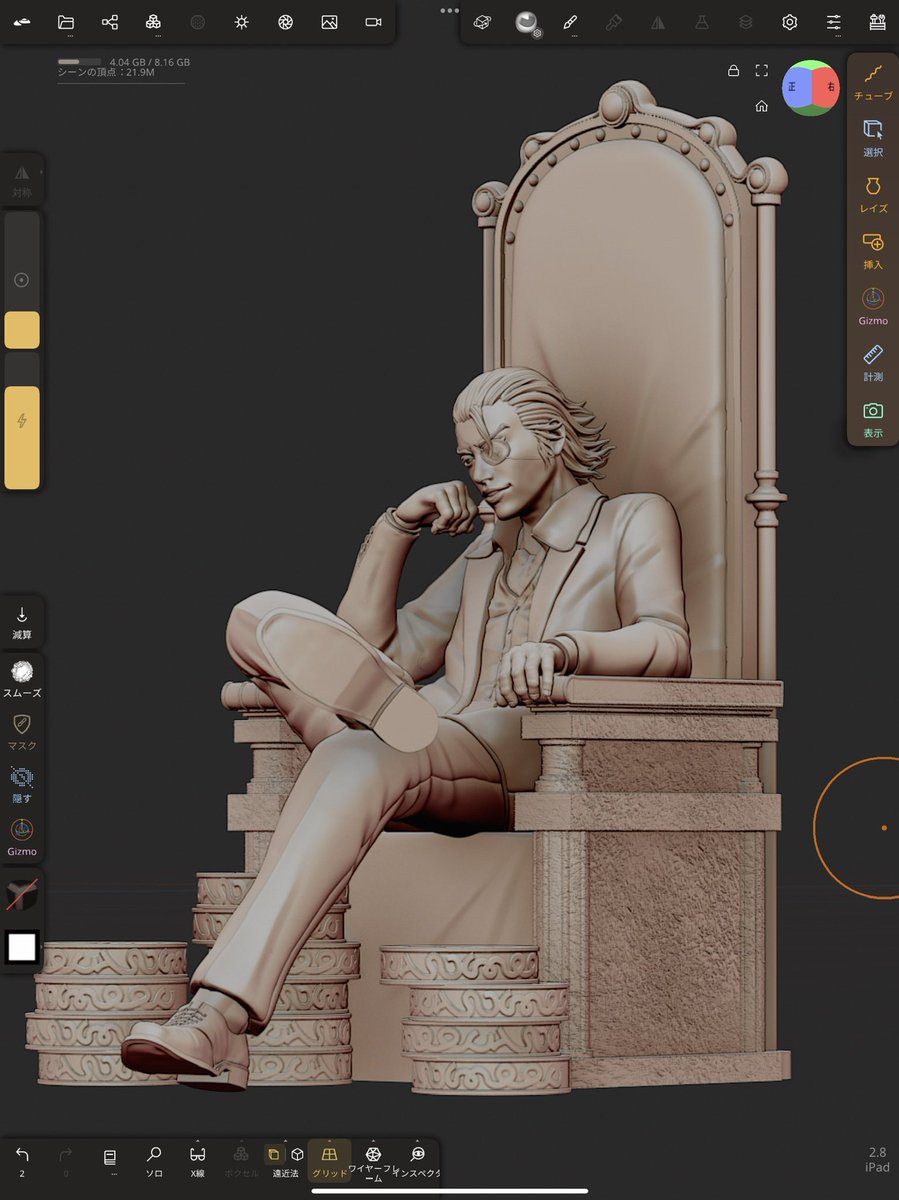Toggle ワイヤーフレーム (Wireframe) display
This screenshot has height=1200, width=899.
click(x=373, y=1163)
